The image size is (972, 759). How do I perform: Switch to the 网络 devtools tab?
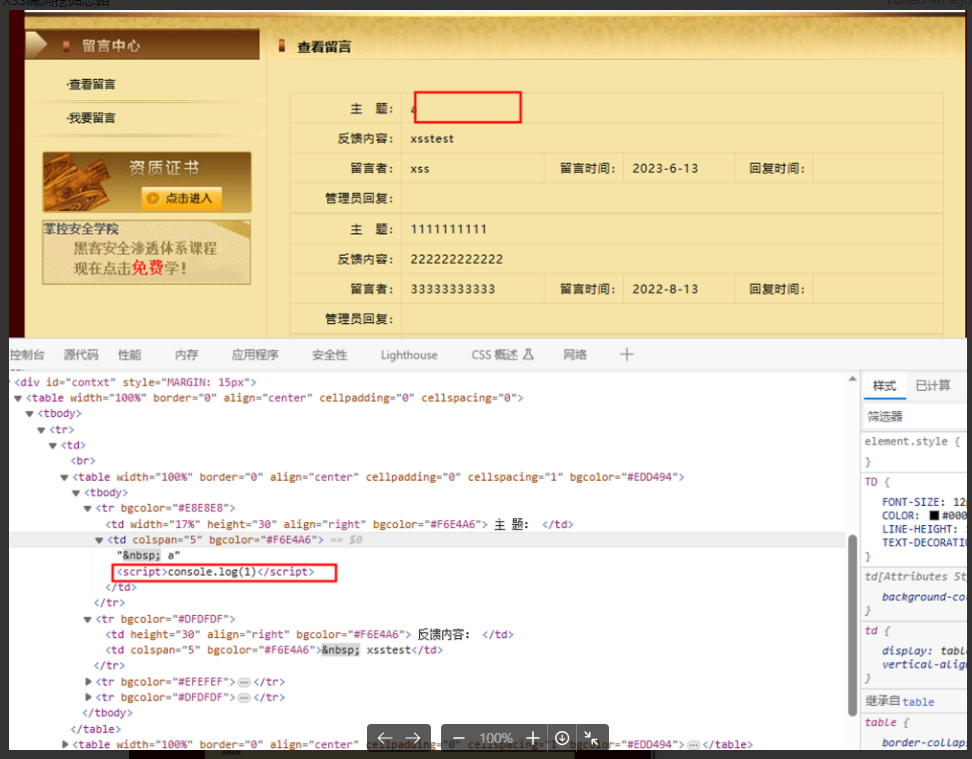pyautogui.click(x=575, y=355)
